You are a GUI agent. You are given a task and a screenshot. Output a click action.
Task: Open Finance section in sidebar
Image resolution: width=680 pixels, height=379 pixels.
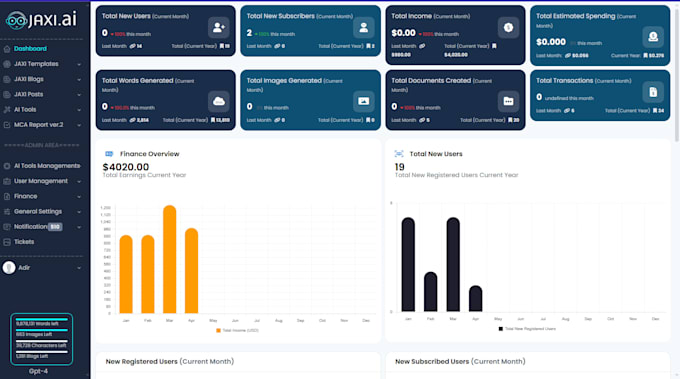[x=25, y=196]
